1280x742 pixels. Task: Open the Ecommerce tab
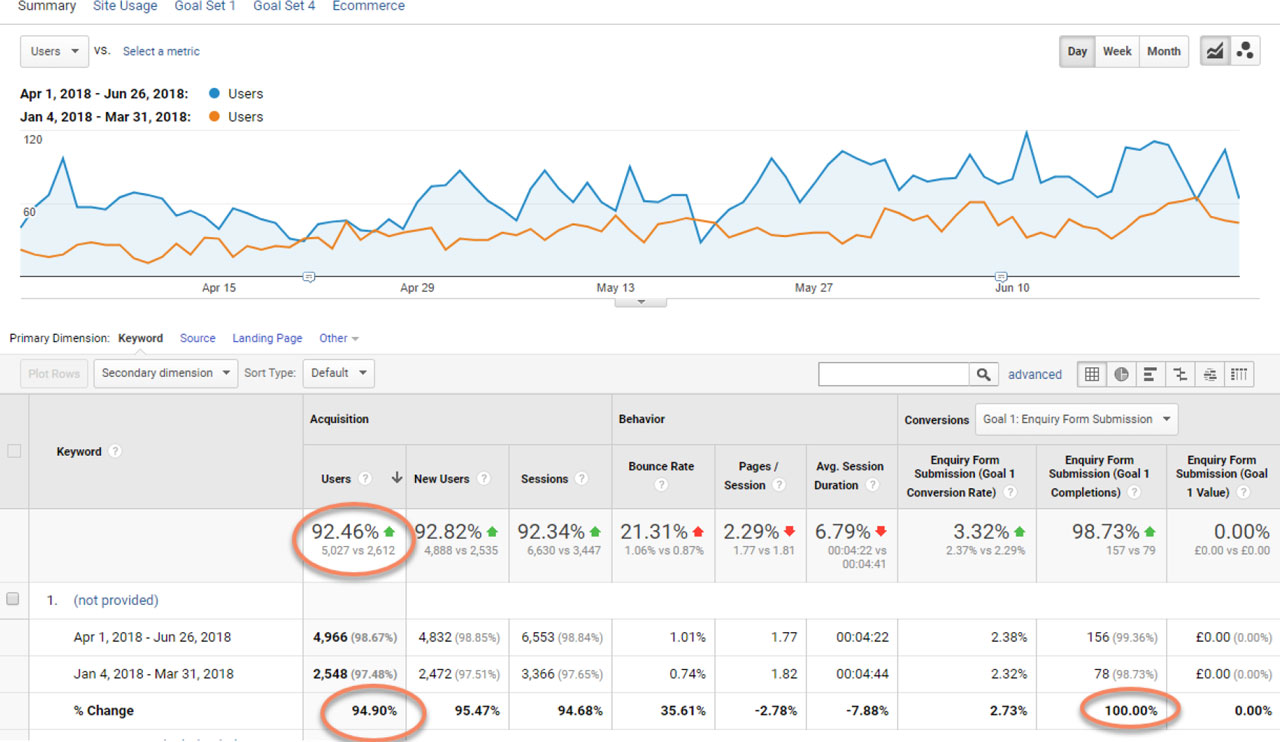tap(368, 7)
